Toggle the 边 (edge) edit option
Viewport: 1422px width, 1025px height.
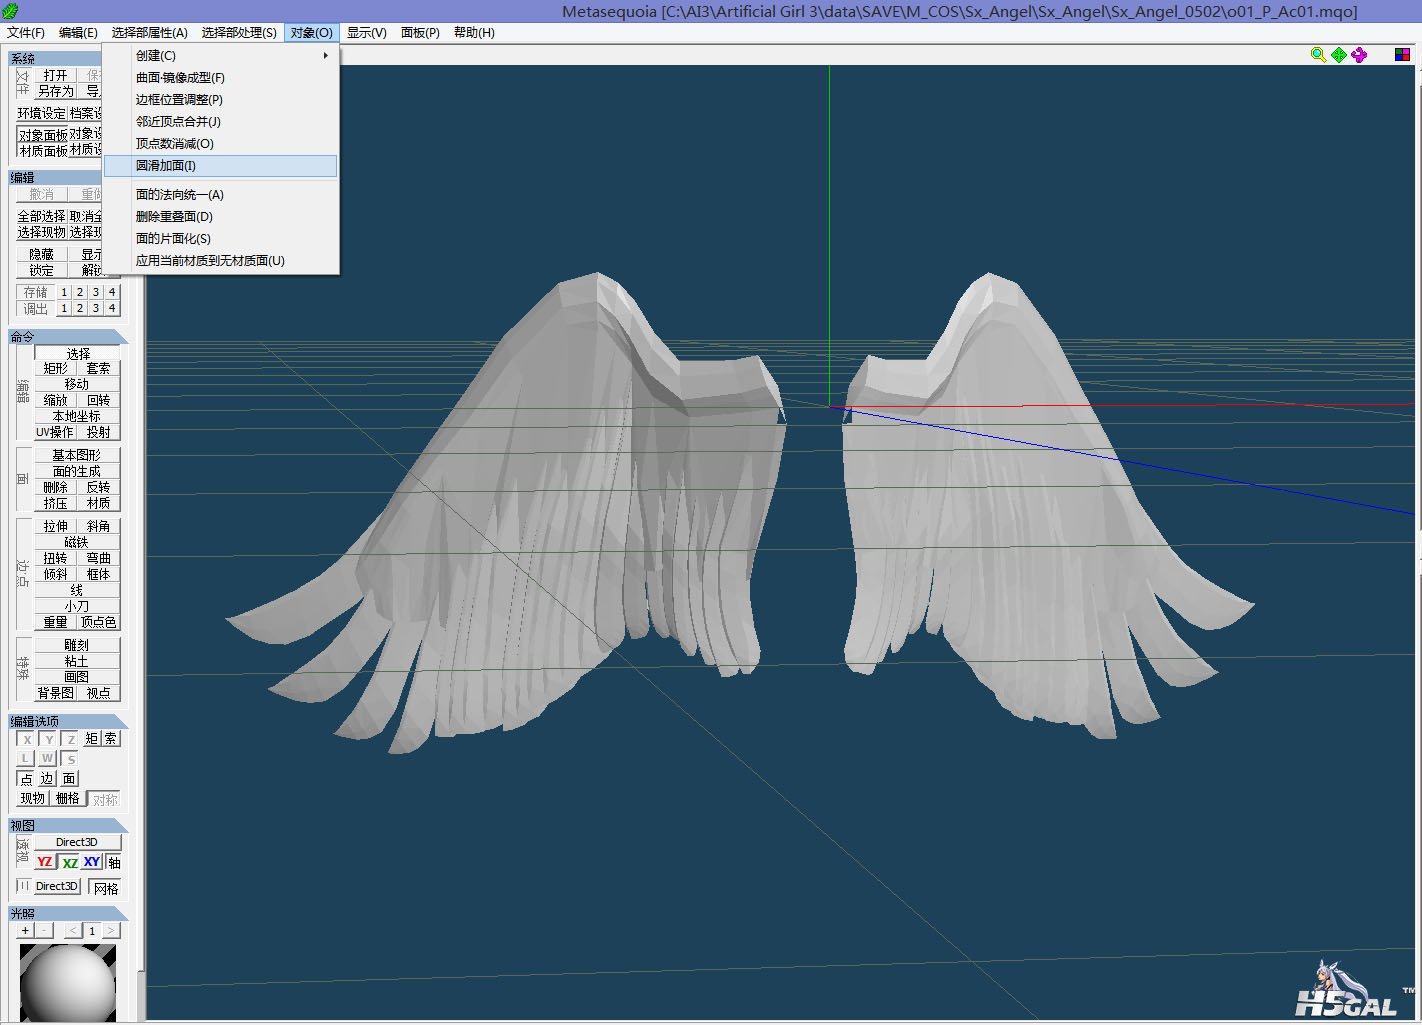tap(47, 778)
